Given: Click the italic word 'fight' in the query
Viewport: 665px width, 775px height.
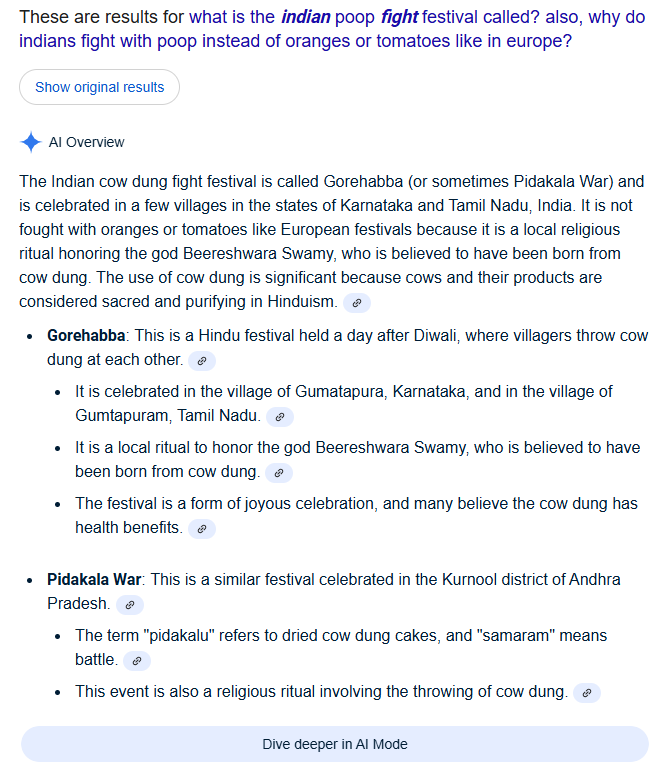Looking at the screenshot, I should 399,18.
